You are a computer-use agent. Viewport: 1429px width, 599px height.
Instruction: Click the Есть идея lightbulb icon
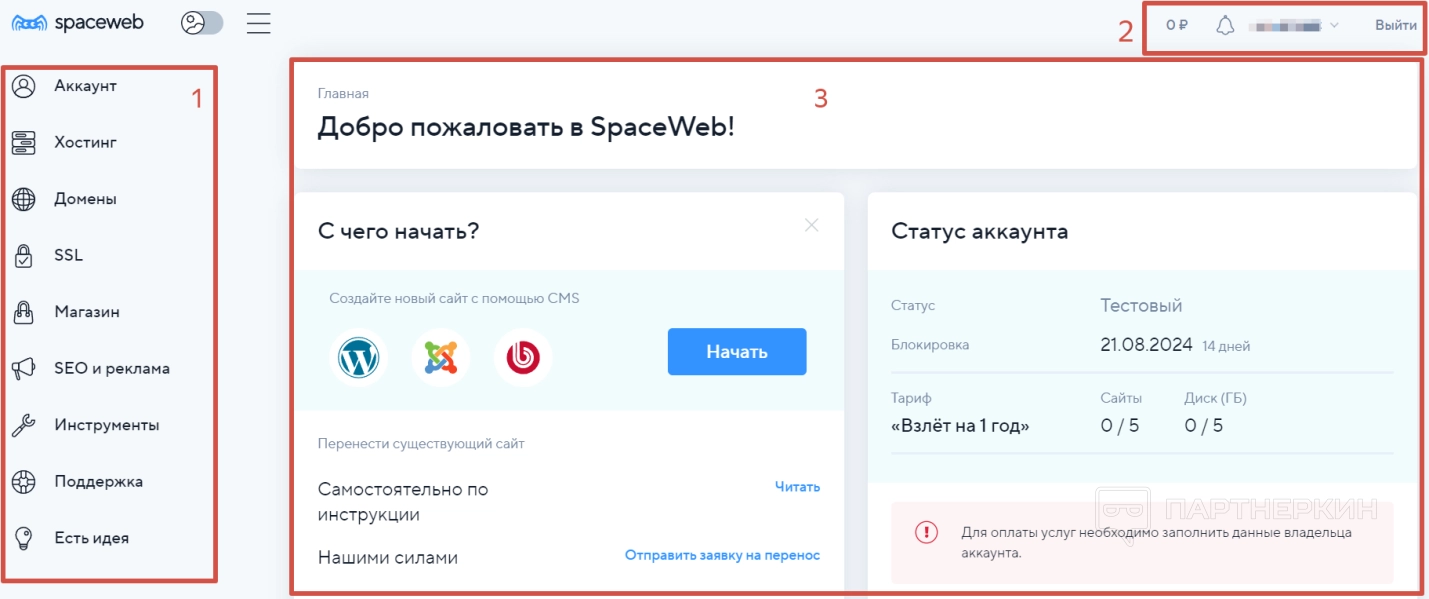24,538
